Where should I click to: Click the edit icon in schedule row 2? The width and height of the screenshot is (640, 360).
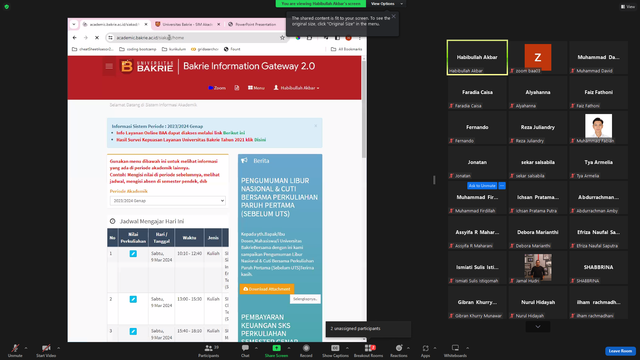pyautogui.click(x=133, y=299)
